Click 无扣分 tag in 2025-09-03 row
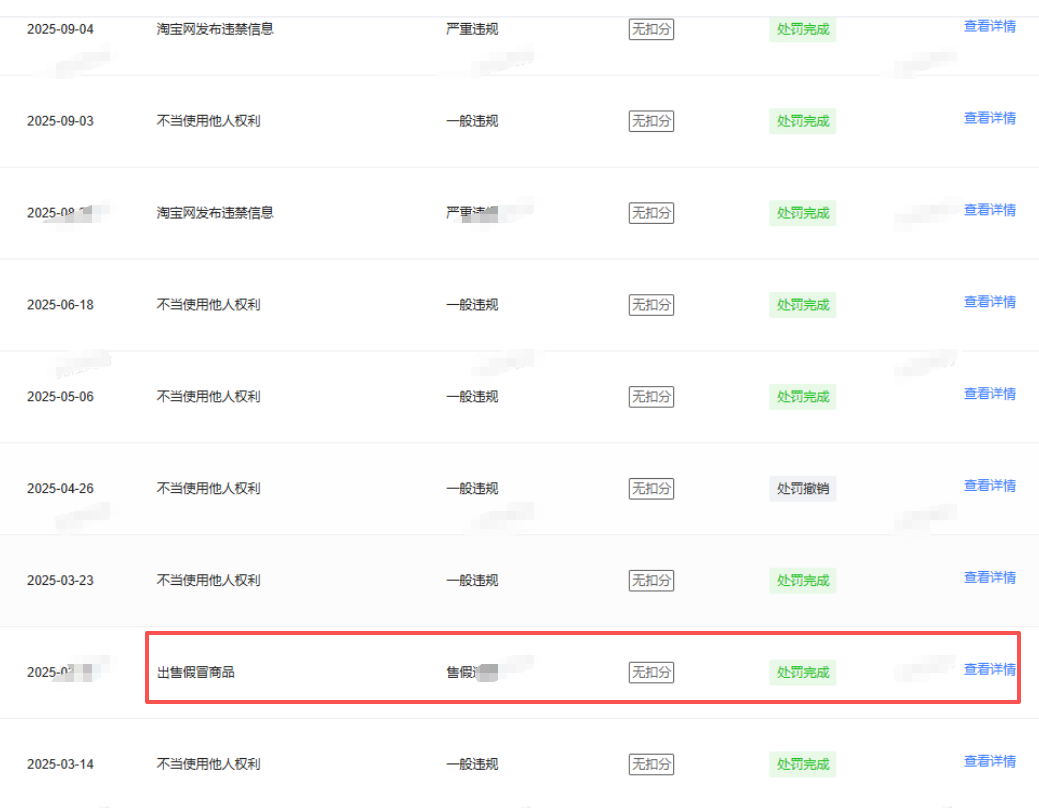 tap(651, 121)
